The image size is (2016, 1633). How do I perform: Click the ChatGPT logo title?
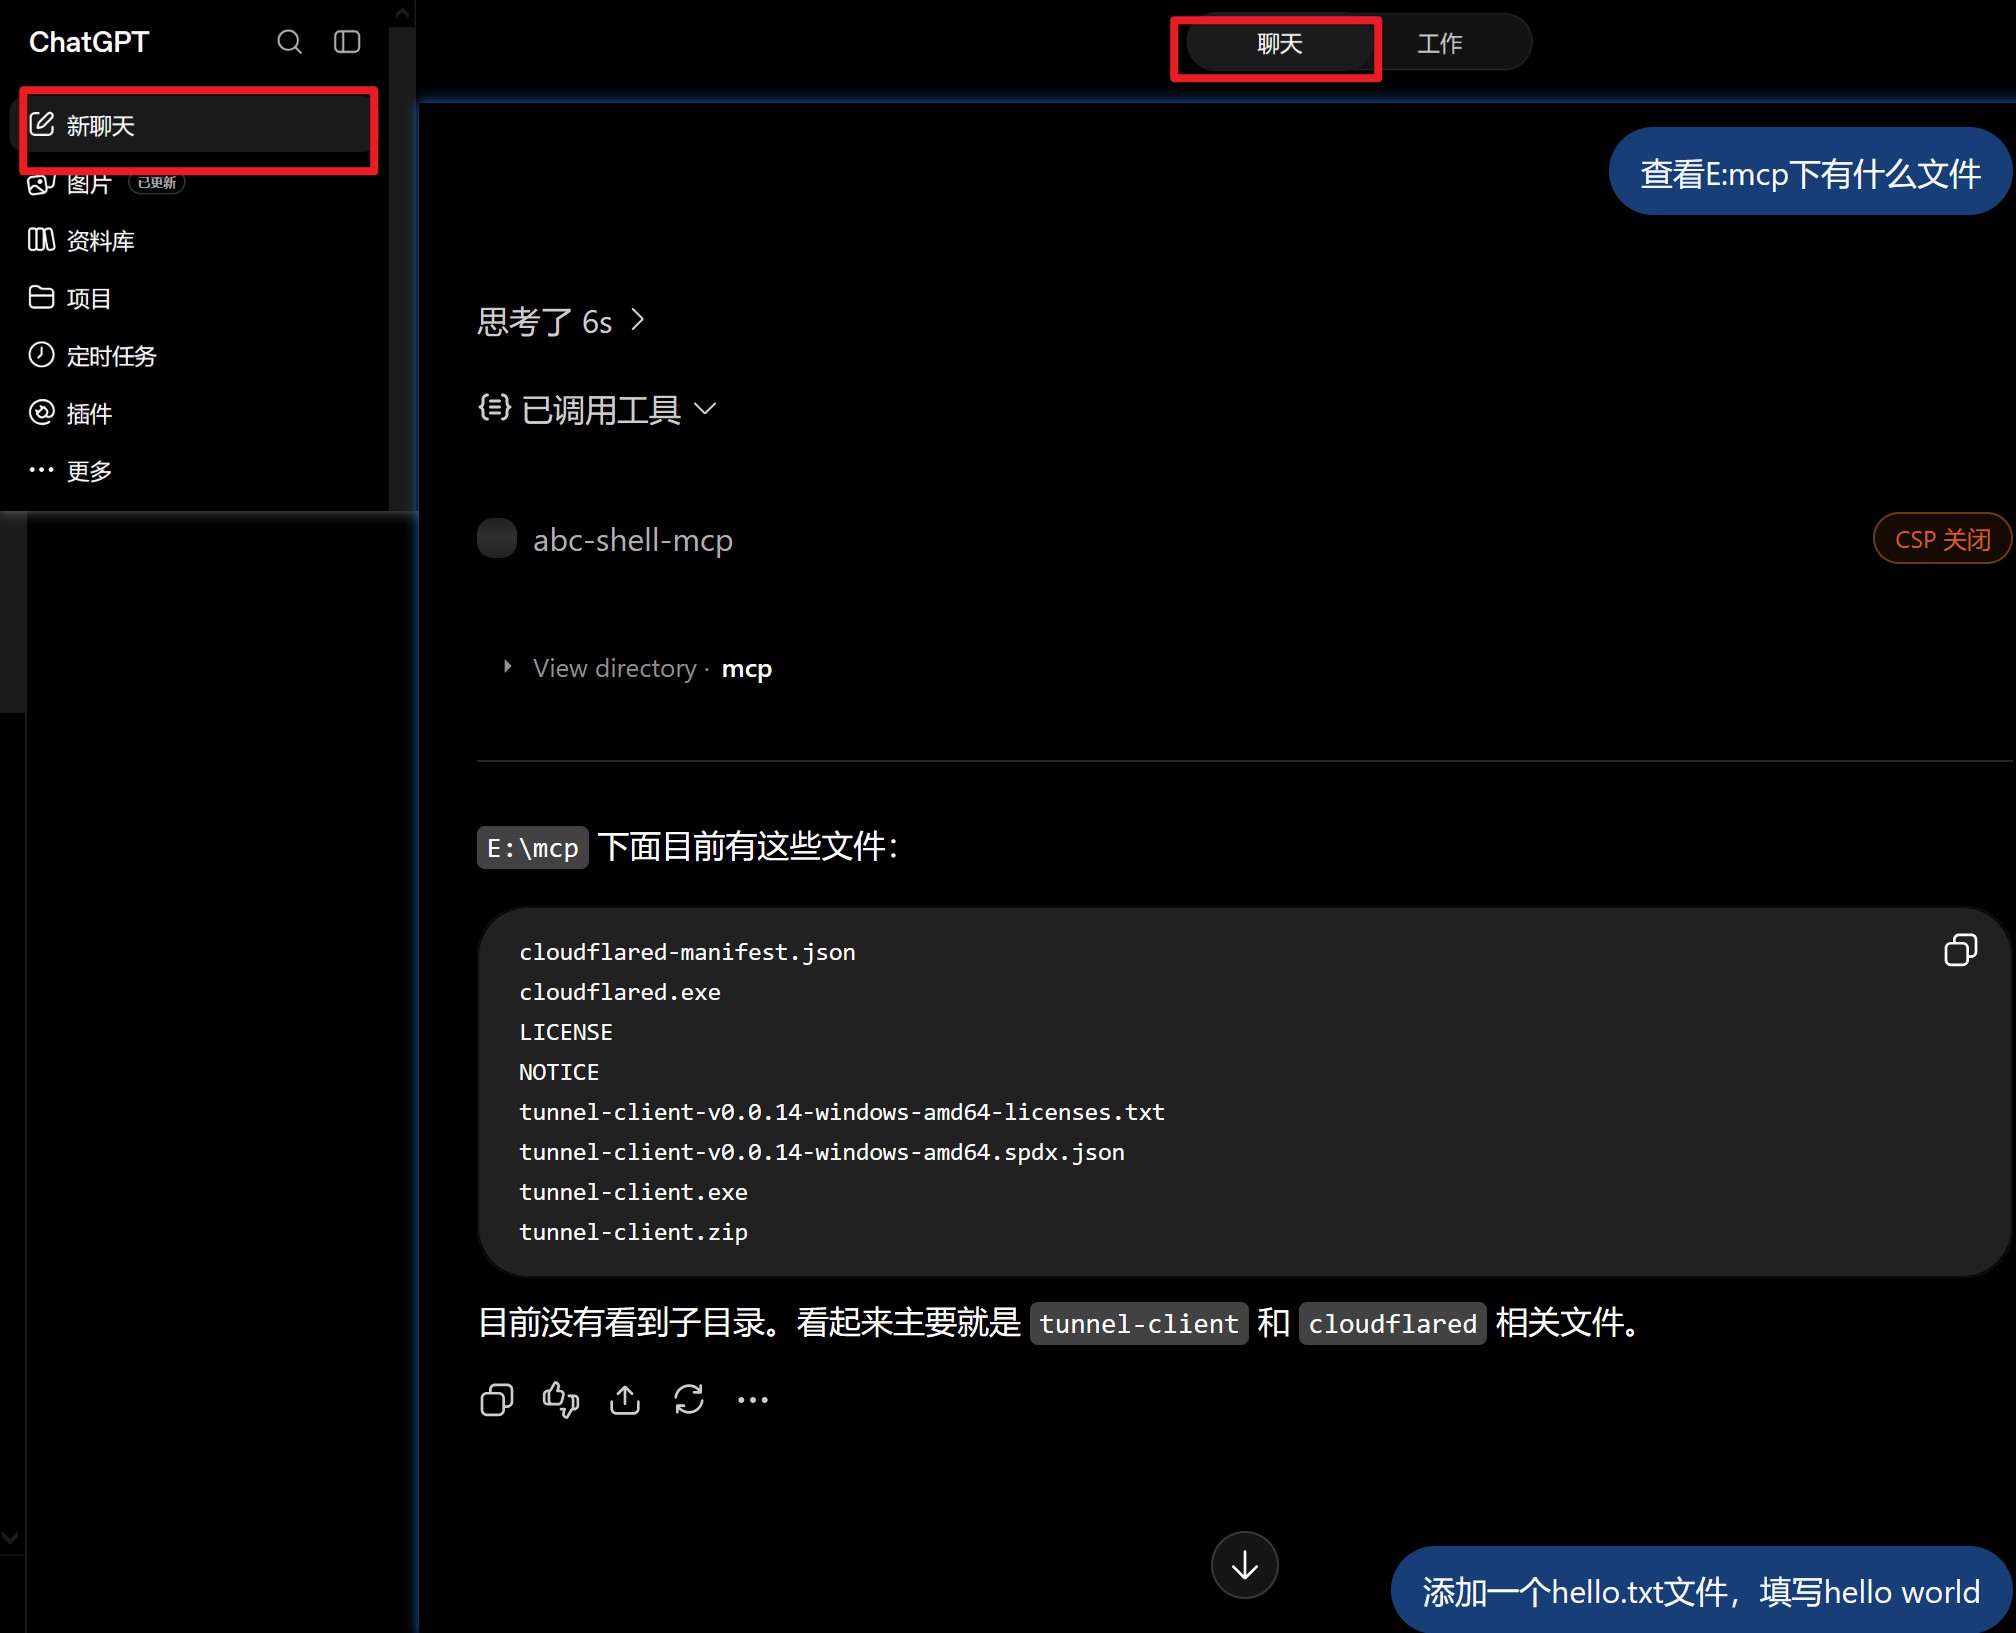coord(89,42)
